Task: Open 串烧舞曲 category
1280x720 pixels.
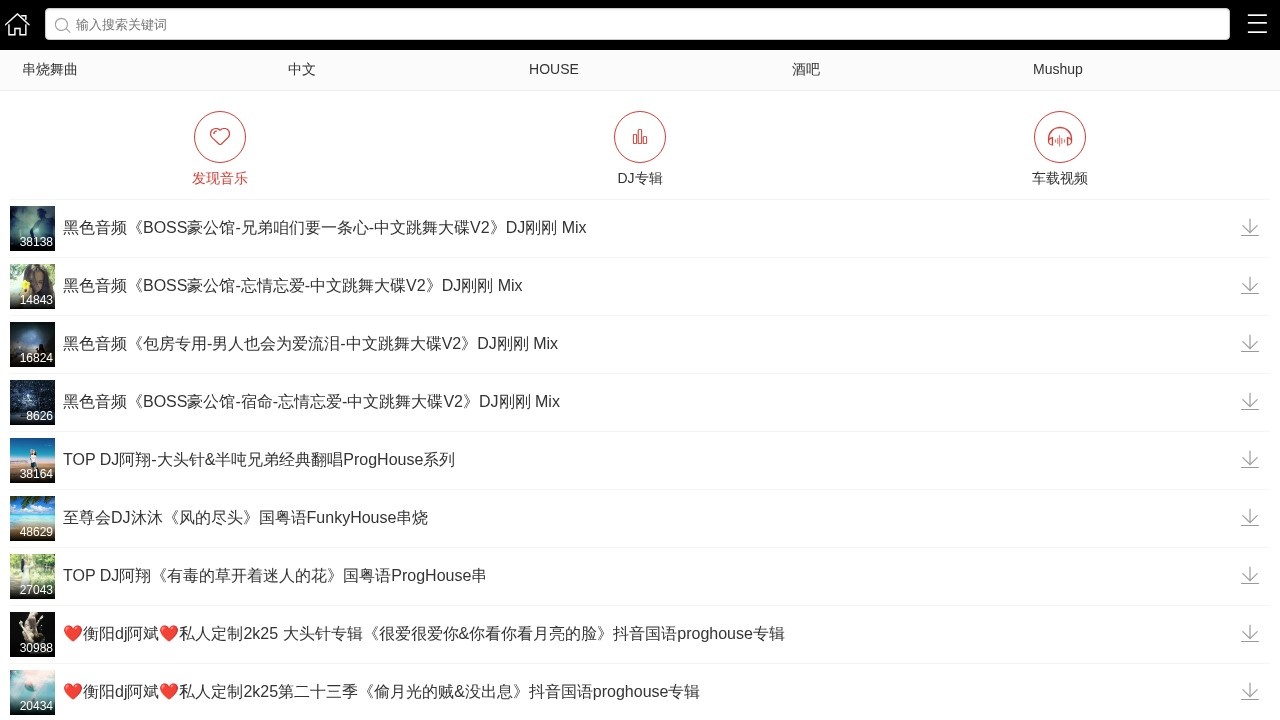Action: tap(49, 69)
